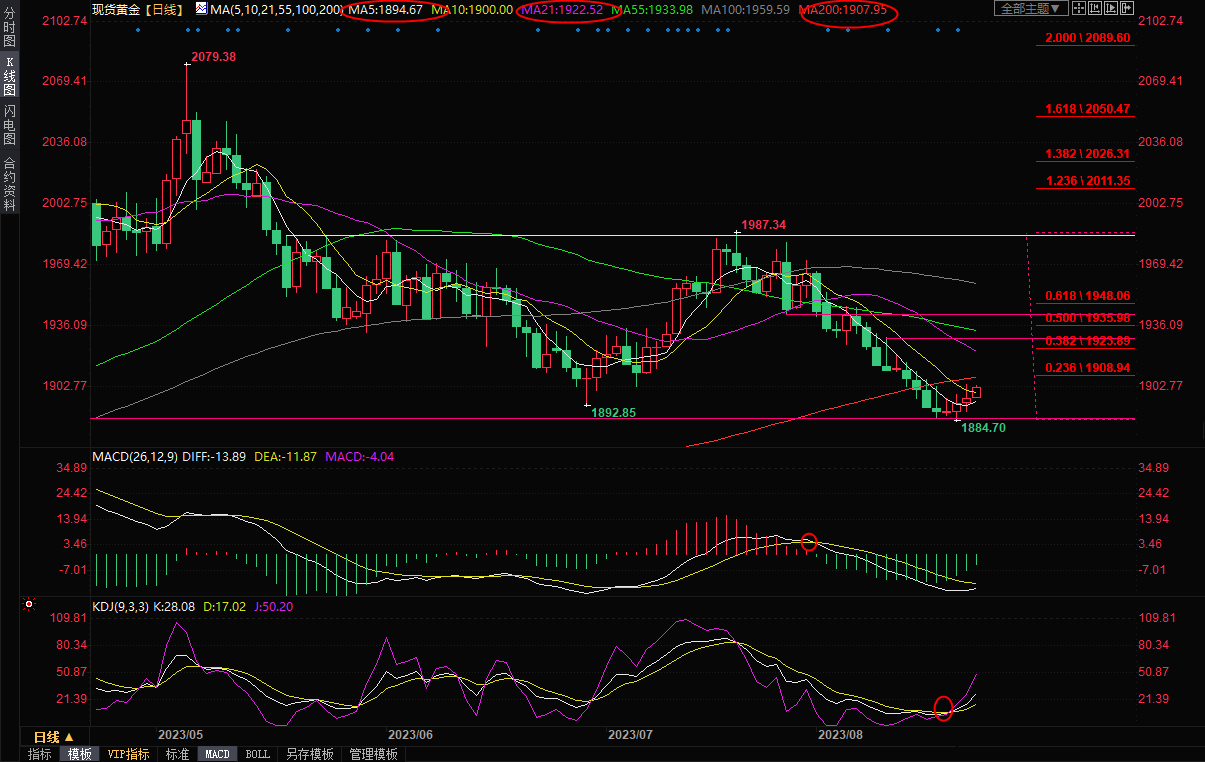
Task: Apply the MACD template
Action: pyautogui.click(x=218, y=754)
